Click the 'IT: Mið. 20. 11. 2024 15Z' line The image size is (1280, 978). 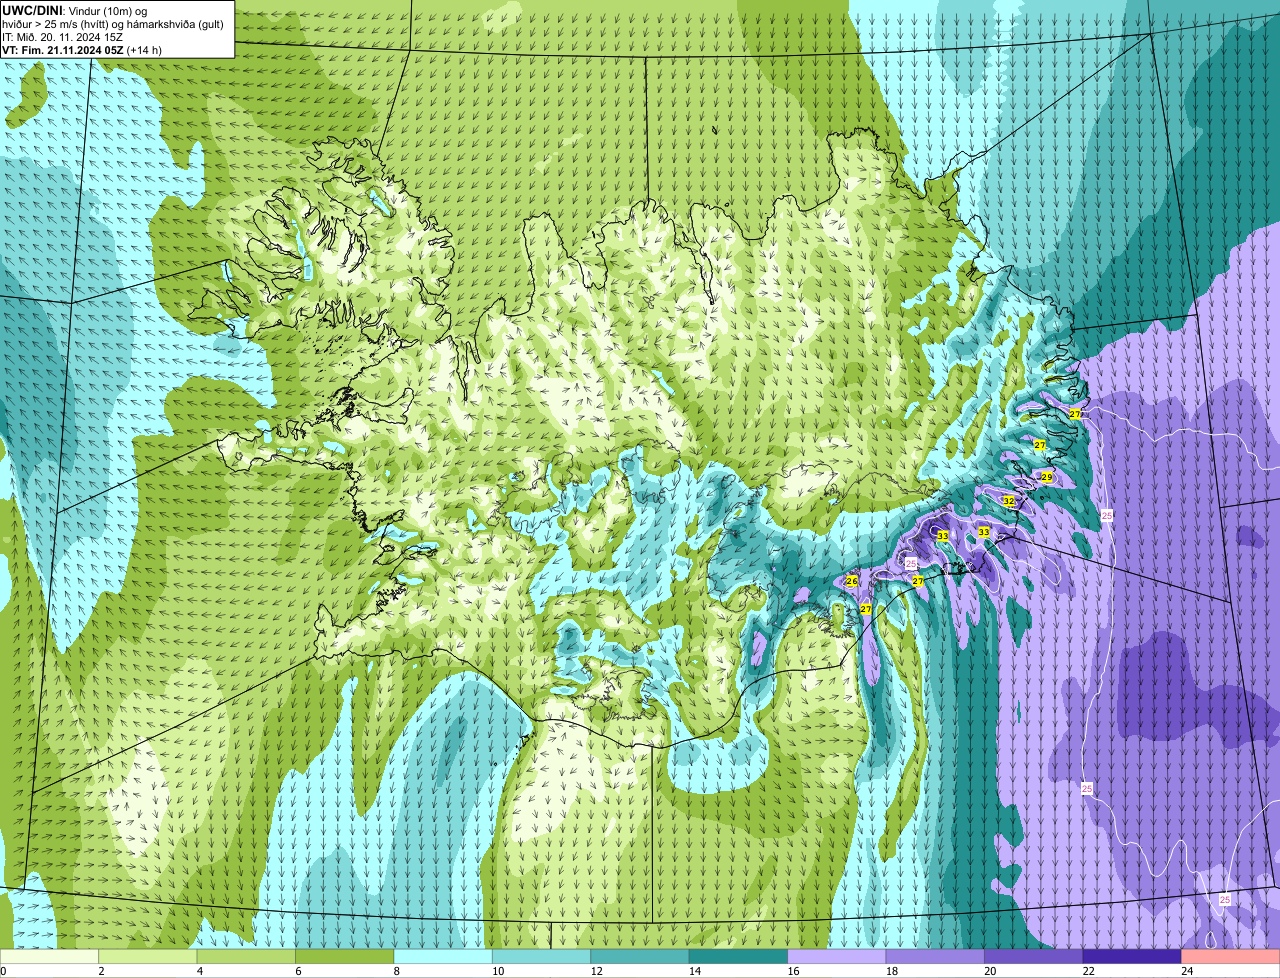click(63, 37)
